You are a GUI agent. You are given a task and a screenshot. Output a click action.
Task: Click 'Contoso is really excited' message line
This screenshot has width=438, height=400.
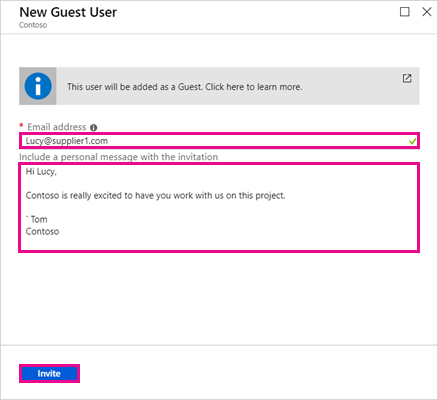pos(155,195)
